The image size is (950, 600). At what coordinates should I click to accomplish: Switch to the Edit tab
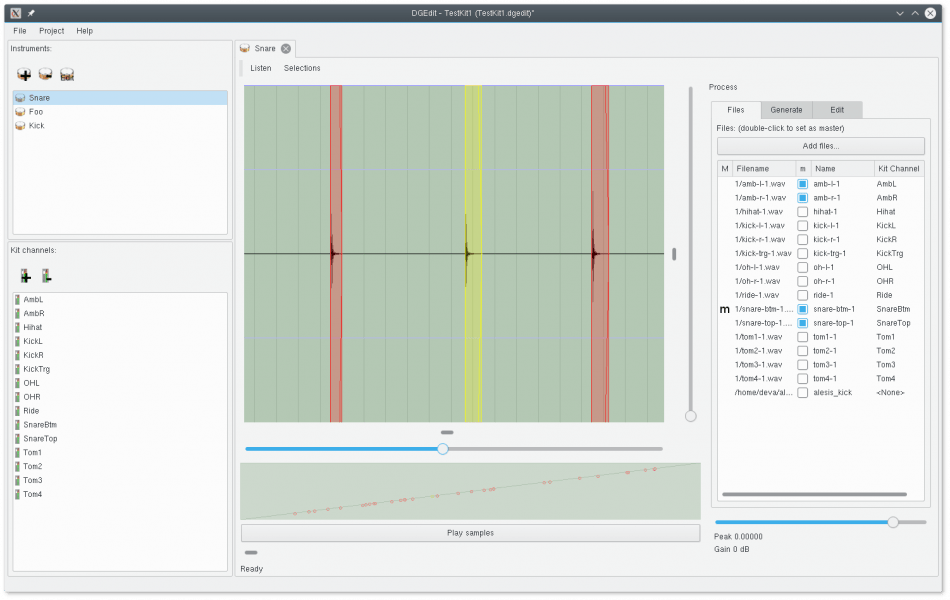click(837, 110)
